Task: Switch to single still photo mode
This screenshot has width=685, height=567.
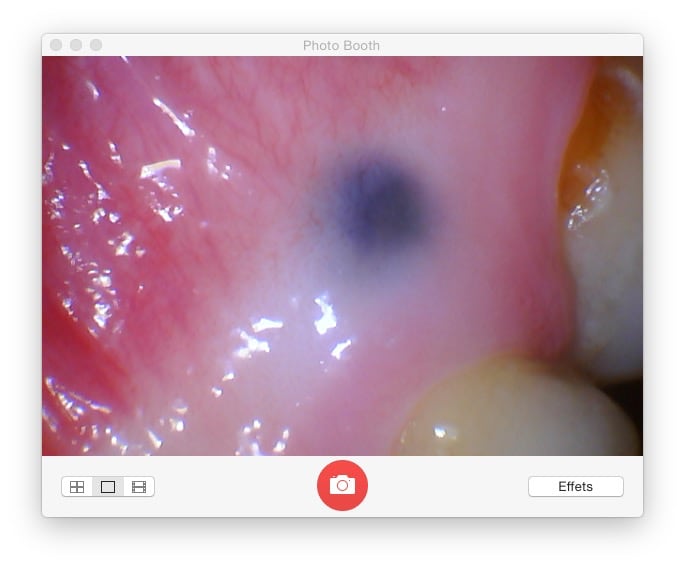Action: click(x=108, y=487)
